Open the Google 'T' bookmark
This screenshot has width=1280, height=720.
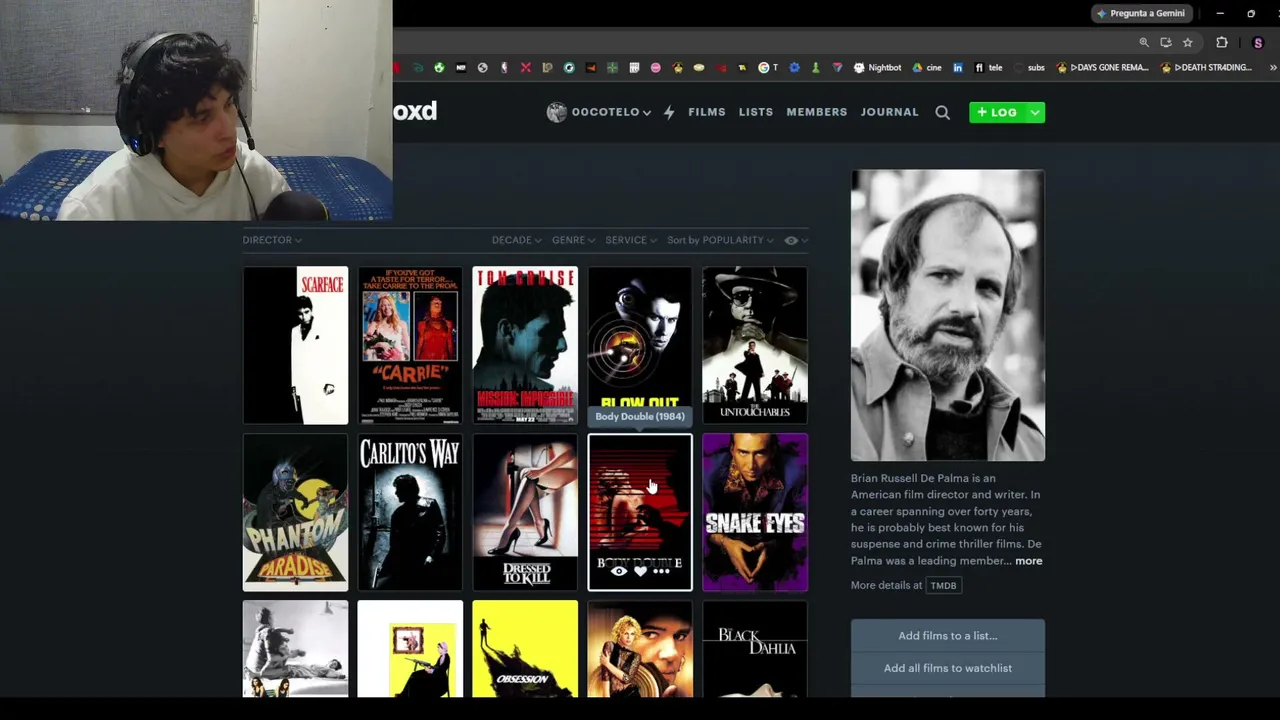(x=768, y=68)
